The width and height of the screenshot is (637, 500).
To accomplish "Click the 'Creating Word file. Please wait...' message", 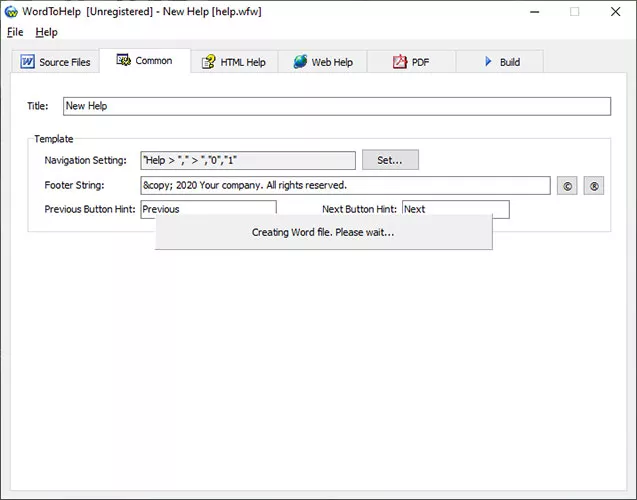I will coord(323,232).
